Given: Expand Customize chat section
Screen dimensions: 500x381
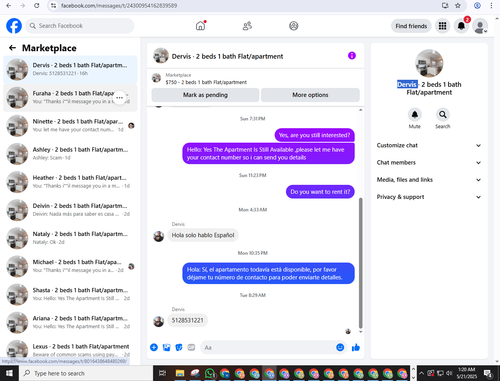Looking at the screenshot, I should [x=429, y=145].
